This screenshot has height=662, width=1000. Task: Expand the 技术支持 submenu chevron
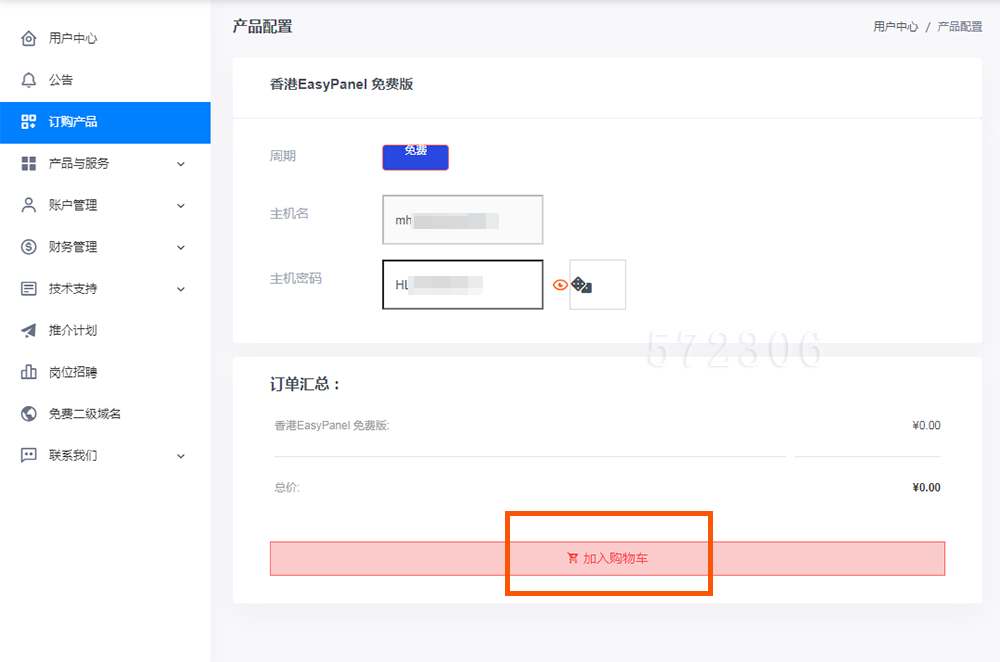pos(181,289)
